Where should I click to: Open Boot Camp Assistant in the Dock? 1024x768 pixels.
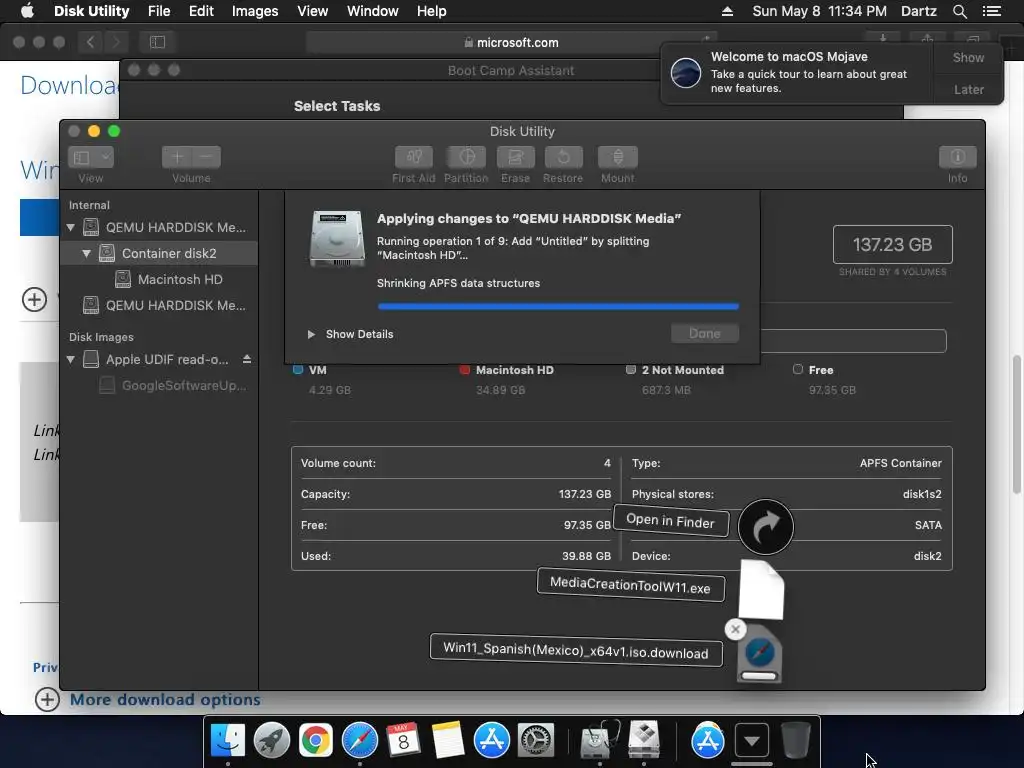pyautogui.click(x=644, y=741)
